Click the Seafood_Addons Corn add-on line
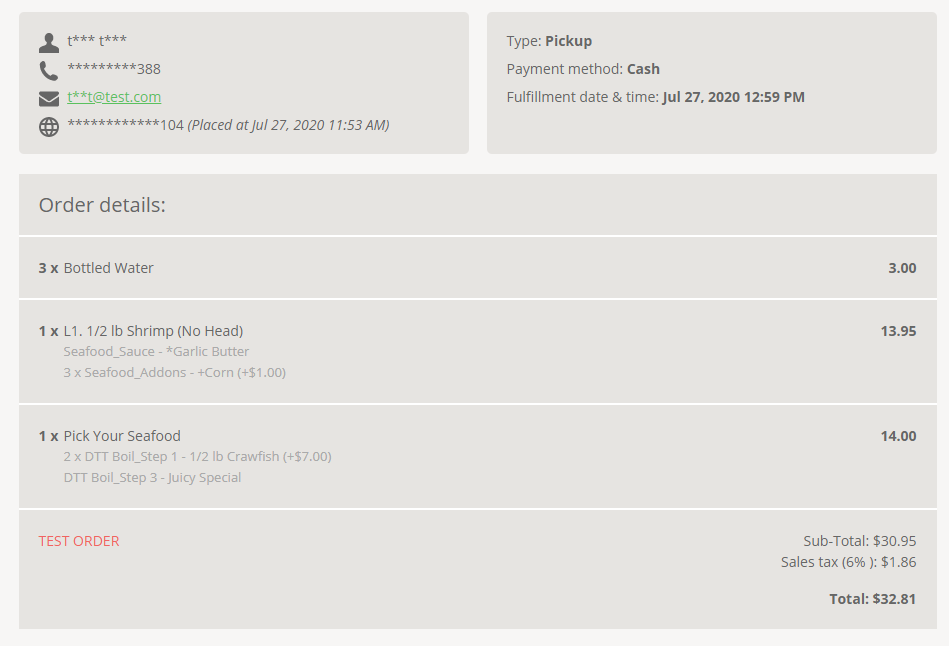Viewport: 949px width, 646px height. [174, 372]
